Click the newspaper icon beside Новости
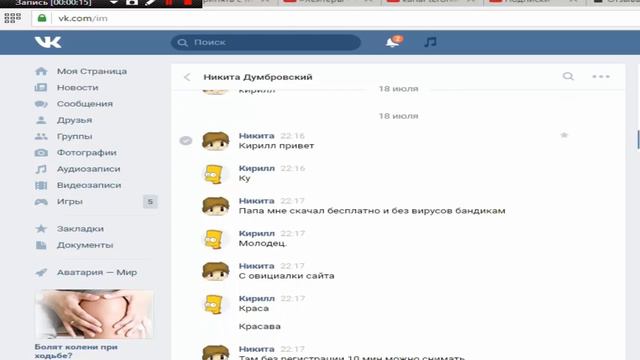Viewport: 640px width, 360px height. click(41, 87)
